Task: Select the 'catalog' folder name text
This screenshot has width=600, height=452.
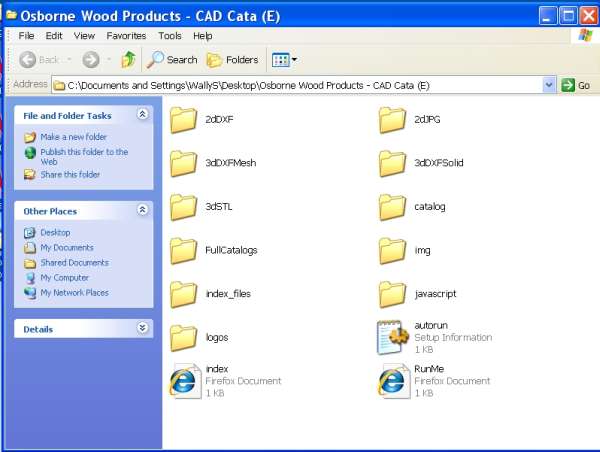Action: [x=430, y=207]
